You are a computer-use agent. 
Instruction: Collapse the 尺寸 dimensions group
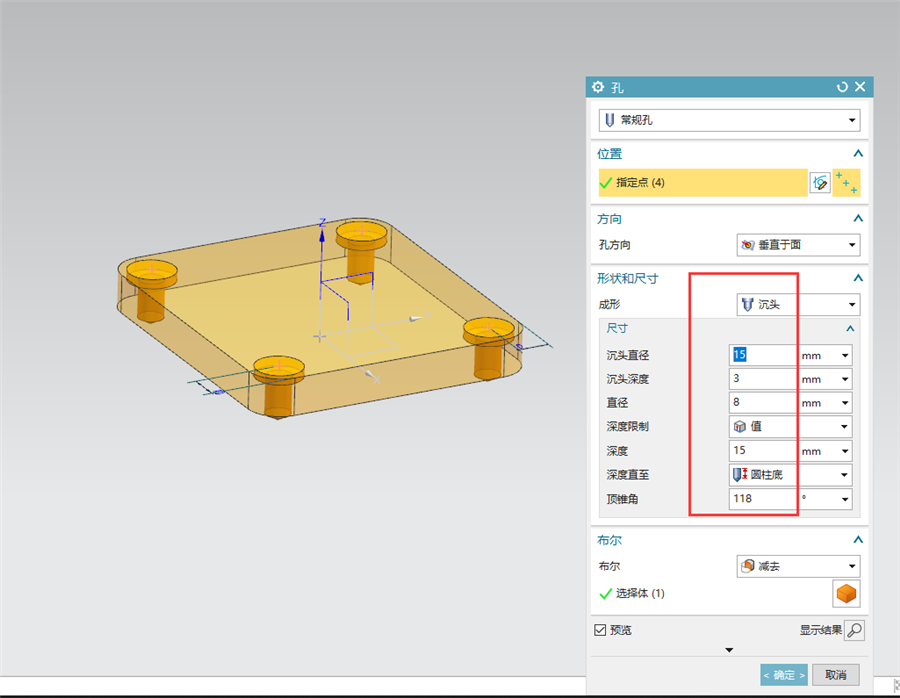click(850, 328)
